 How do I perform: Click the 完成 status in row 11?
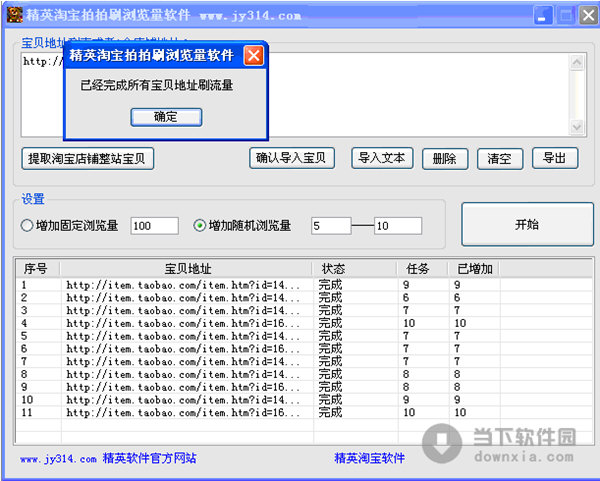tap(330, 413)
